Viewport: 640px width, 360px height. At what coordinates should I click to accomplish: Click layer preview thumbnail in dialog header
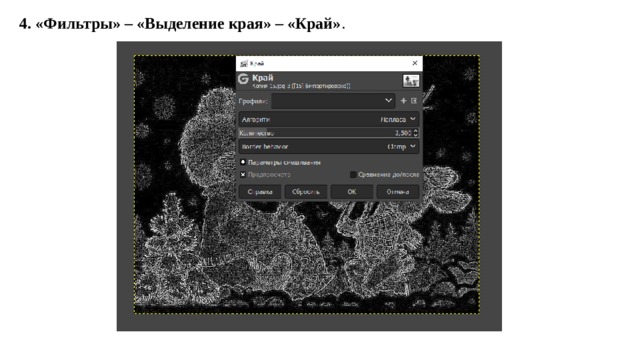point(411,80)
